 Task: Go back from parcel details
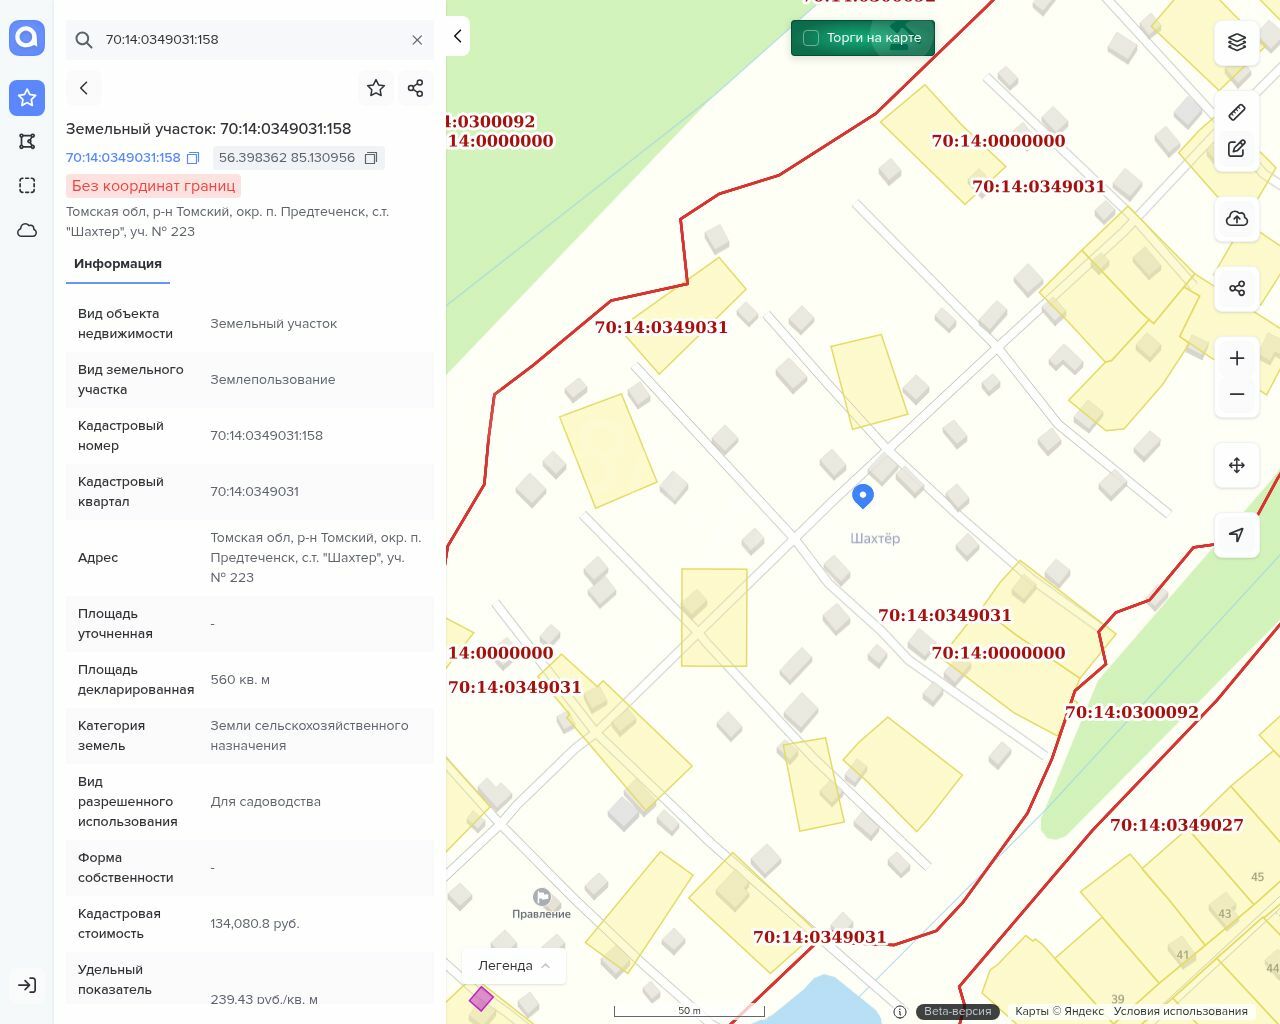(x=84, y=88)
